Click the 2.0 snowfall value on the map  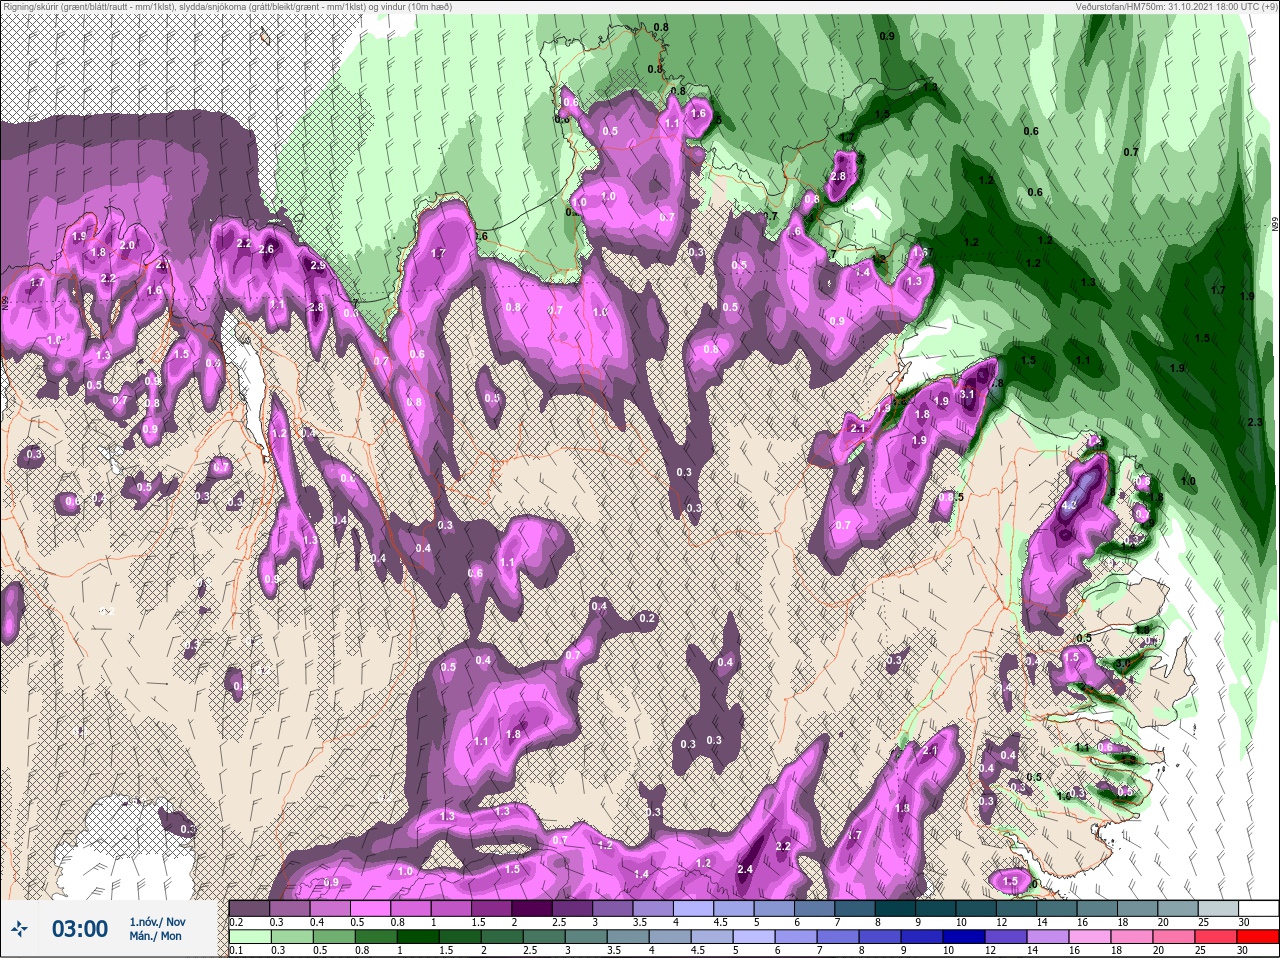point(127,245)
